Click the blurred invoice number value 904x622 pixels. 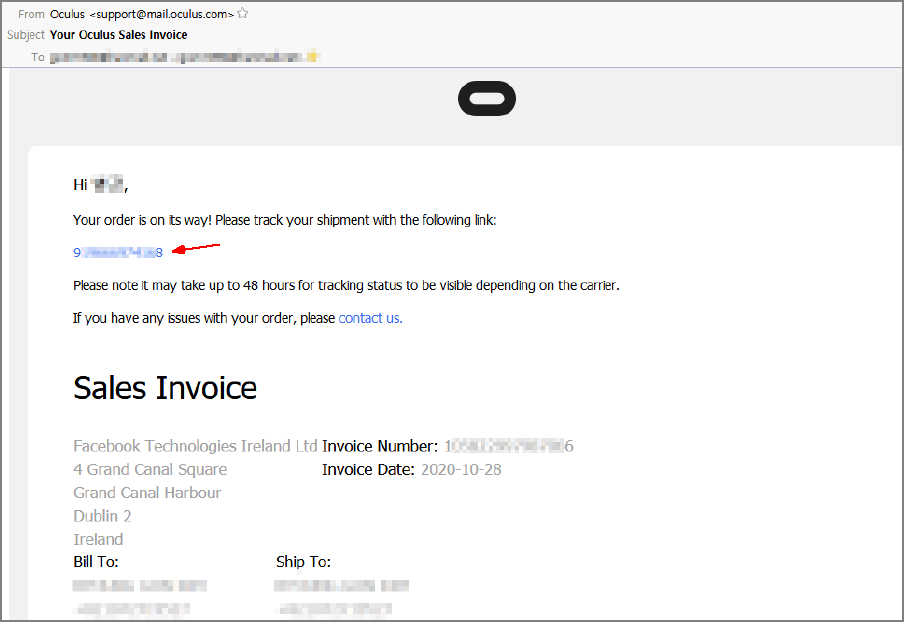pyautogui.click(x=508, y=446)
